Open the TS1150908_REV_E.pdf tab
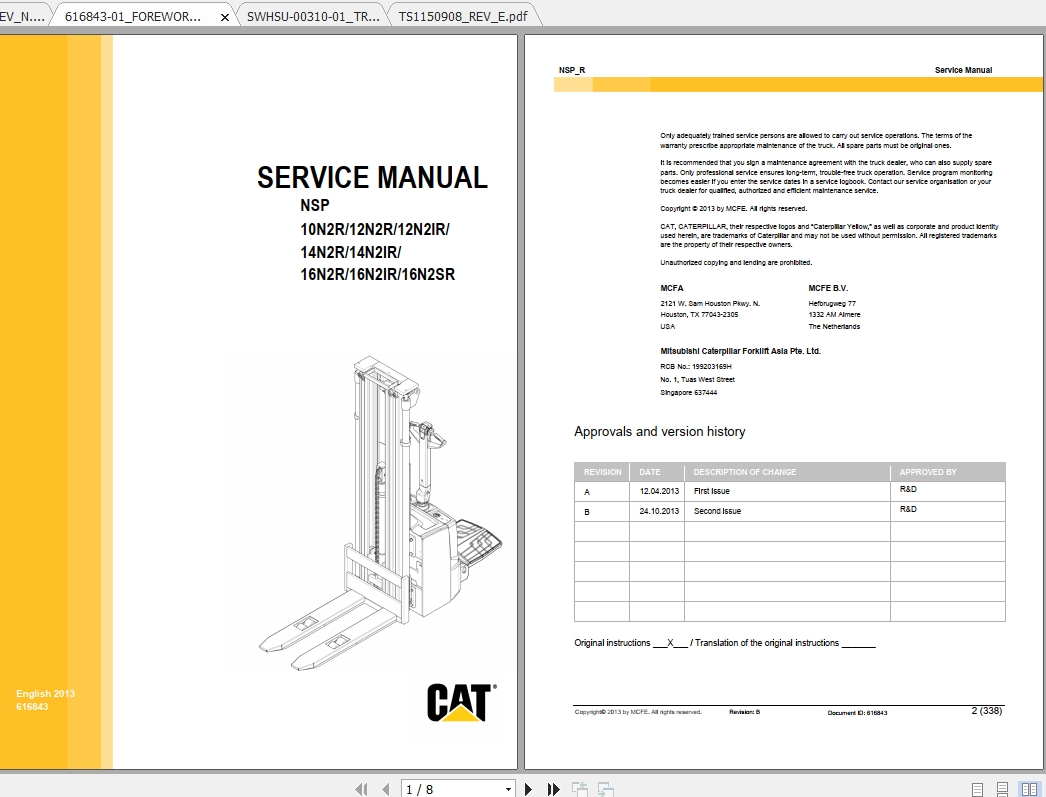Viewport: 1046px width, 797px height. point(463,16)
